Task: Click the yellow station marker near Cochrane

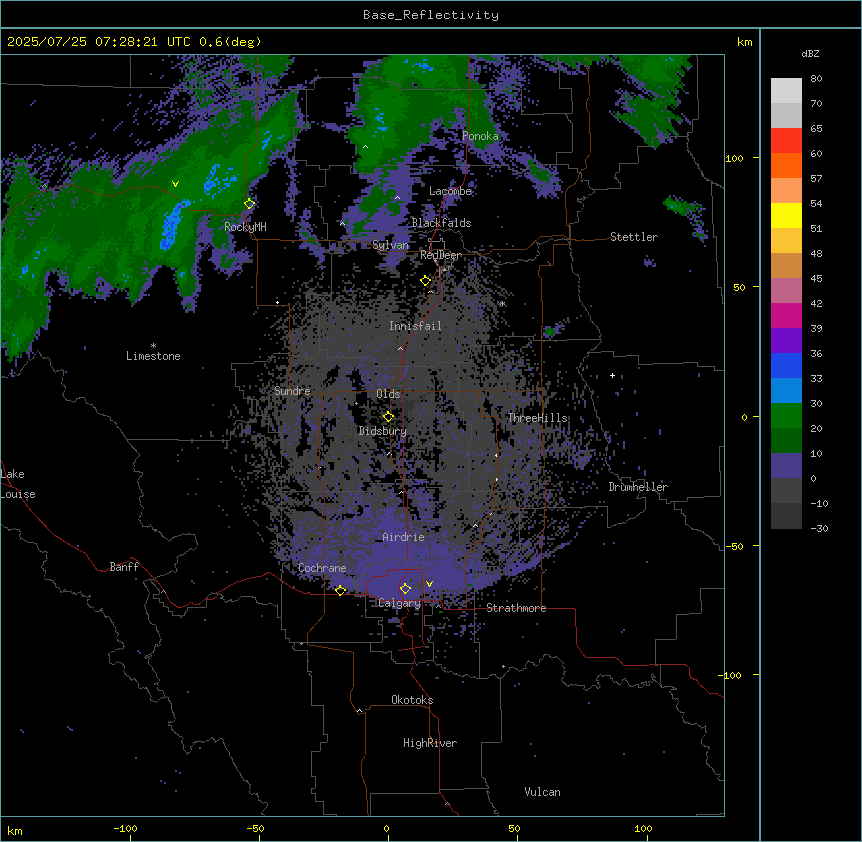Action: [340, 591]
